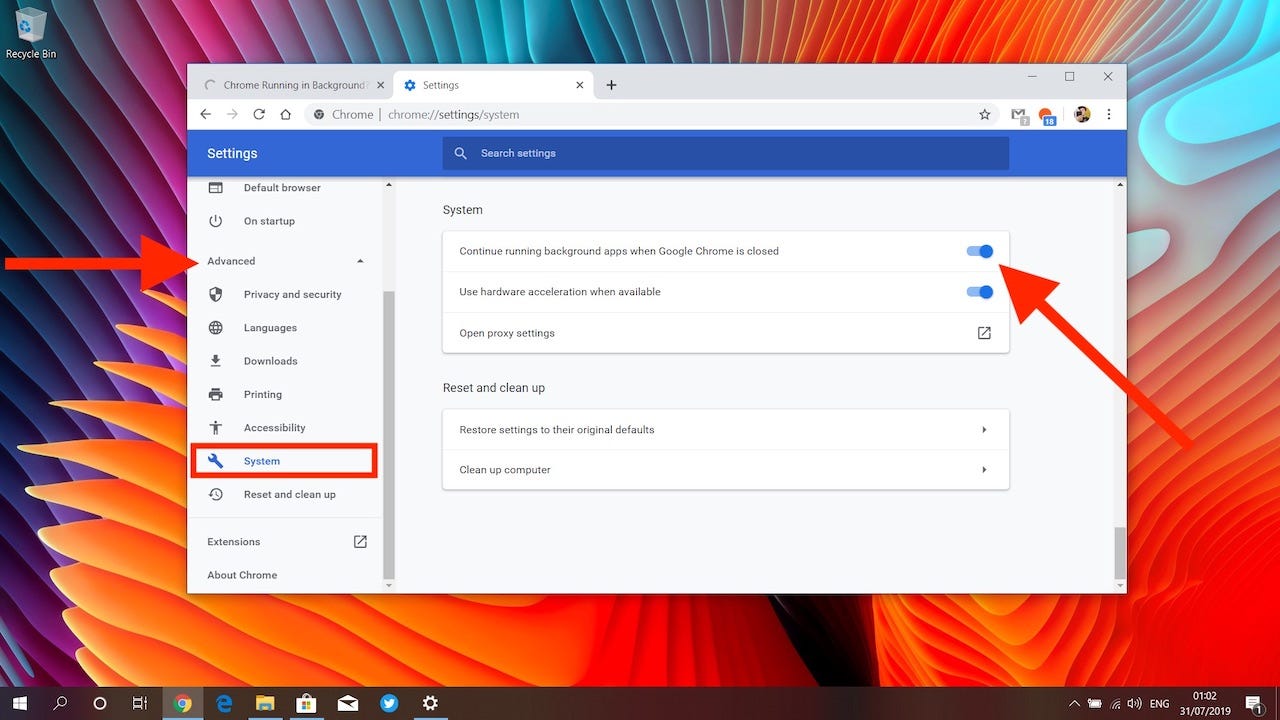Image resolution: width=1280 pixels, height=720 pixels.
Task: Turn off continue running background apps toggle
Action: click(980, 251)
